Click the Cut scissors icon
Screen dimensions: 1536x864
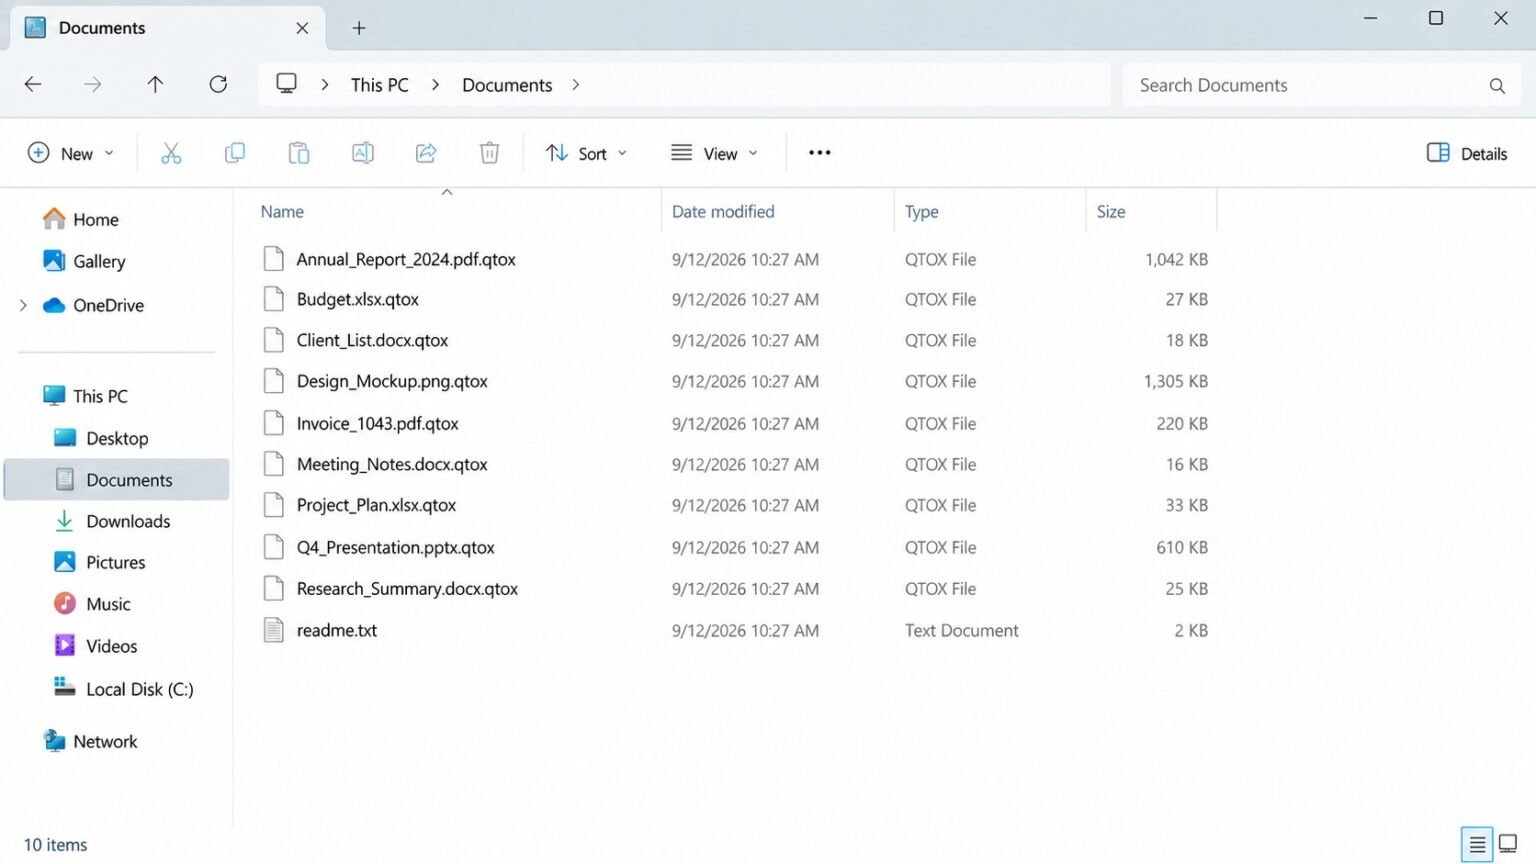click(171, 153)
